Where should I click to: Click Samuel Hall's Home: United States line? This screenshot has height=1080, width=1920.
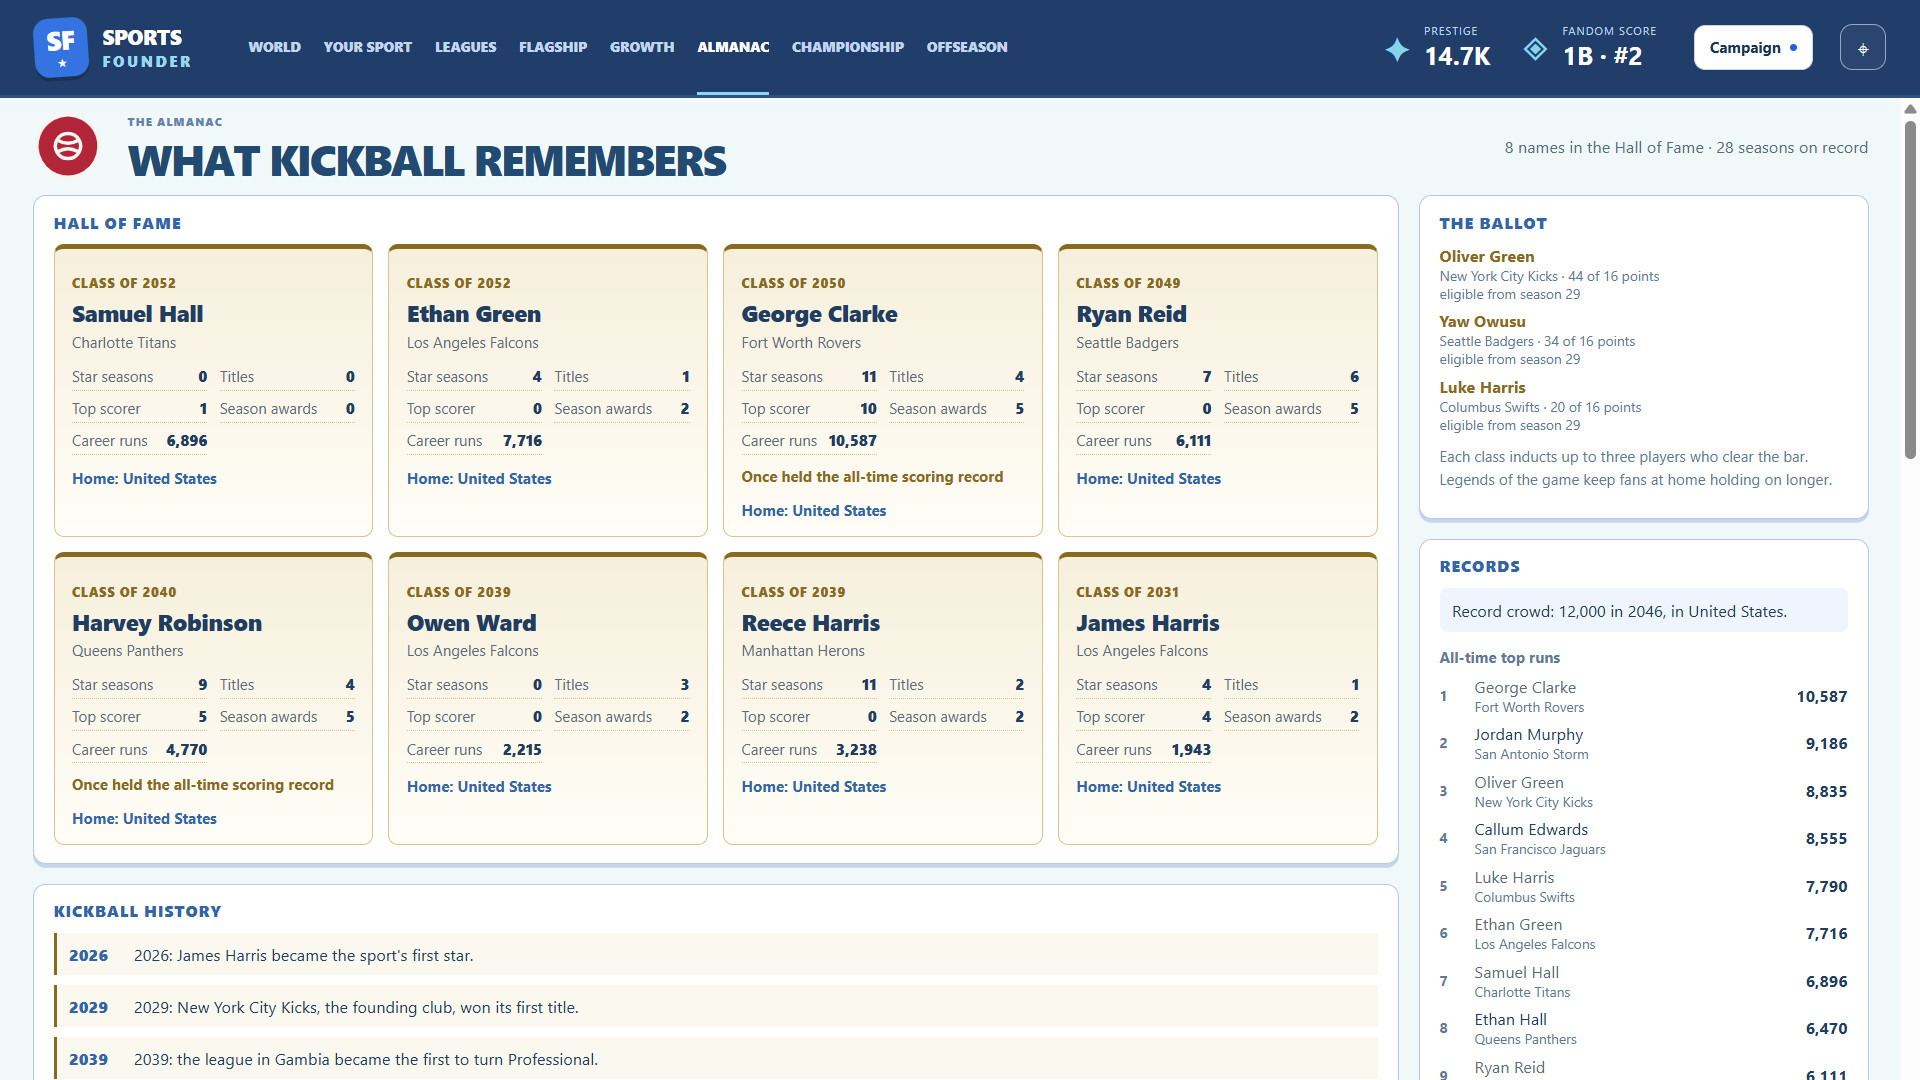click(144, 479)
